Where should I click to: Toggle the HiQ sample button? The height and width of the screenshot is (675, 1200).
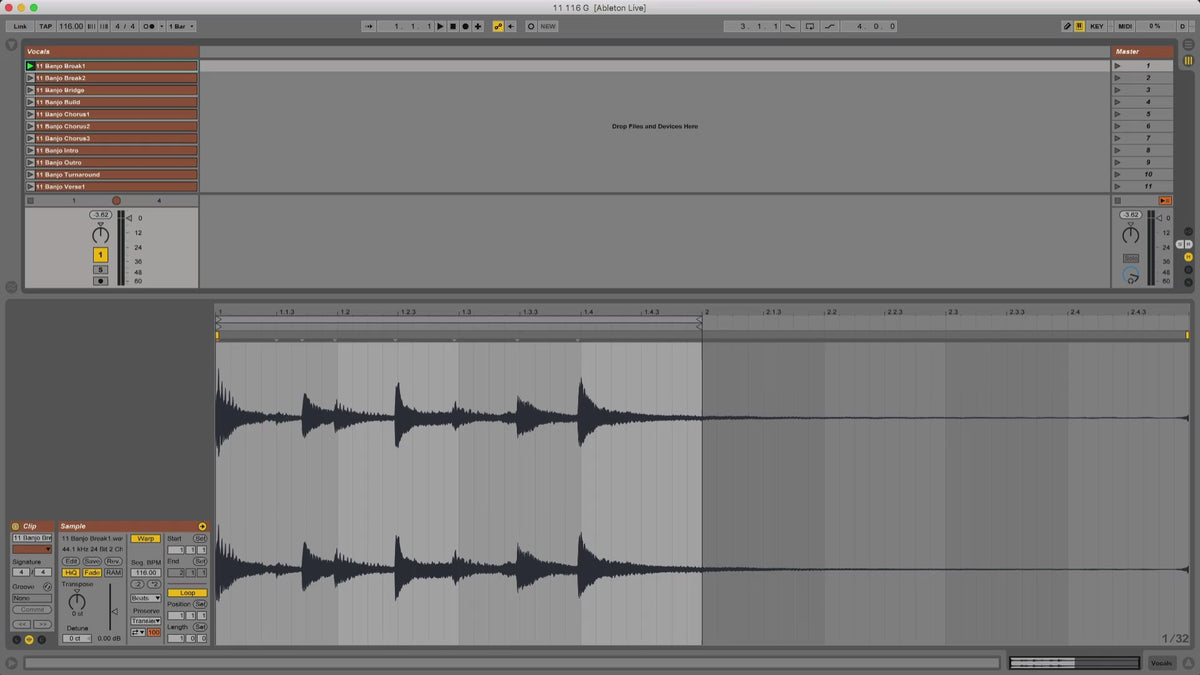[x=71, y=573]
